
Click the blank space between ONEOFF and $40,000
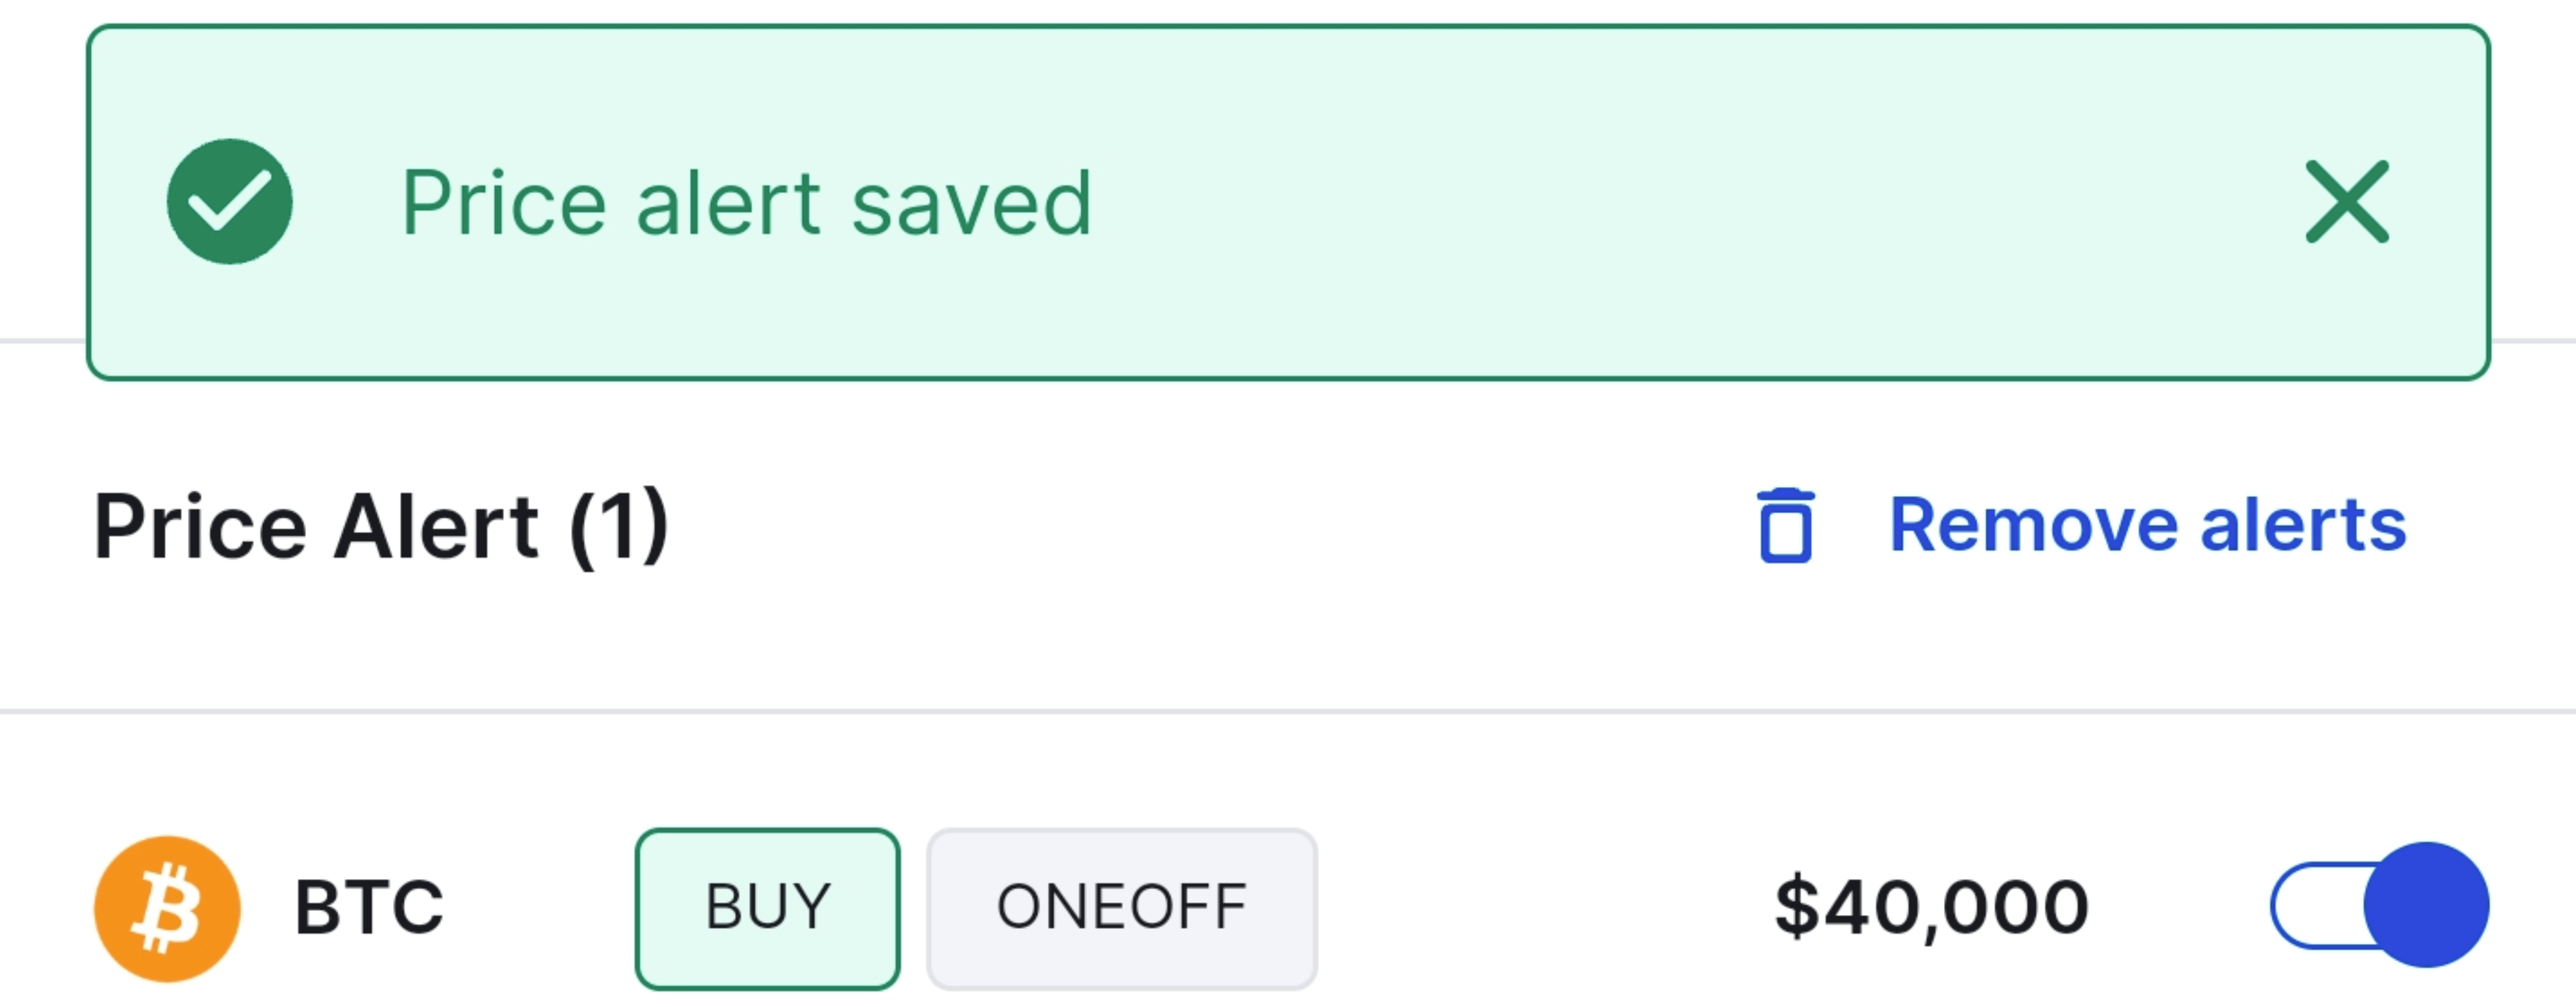coord(1540,908)
